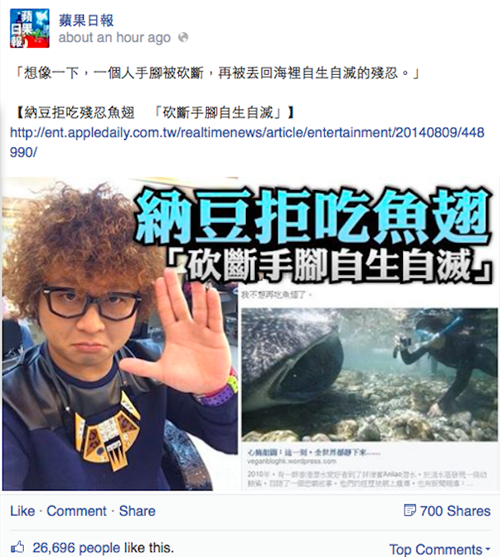Click the thumbs-up icon beside like count

[x=17, y=547]
